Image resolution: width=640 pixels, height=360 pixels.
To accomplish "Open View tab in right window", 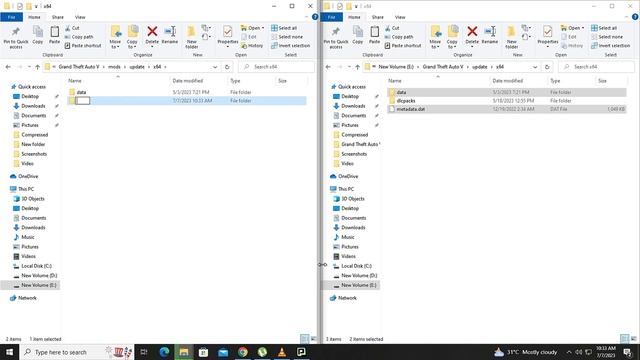I will pyautogui.click(x=400, y=17).
